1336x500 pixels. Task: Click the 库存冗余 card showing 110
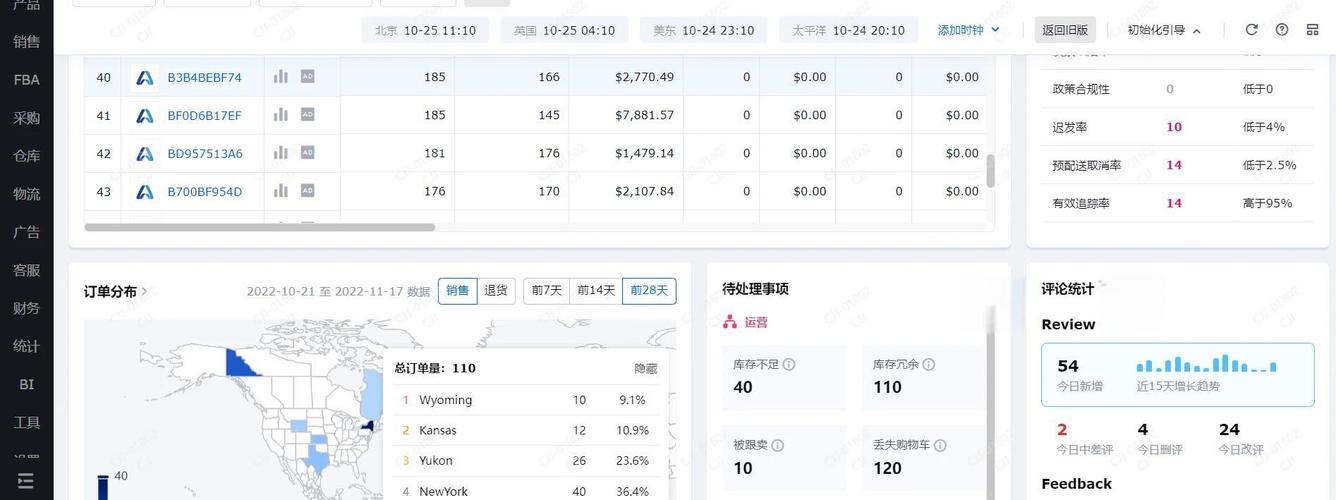pyautogui.click(x=924, y=377)
